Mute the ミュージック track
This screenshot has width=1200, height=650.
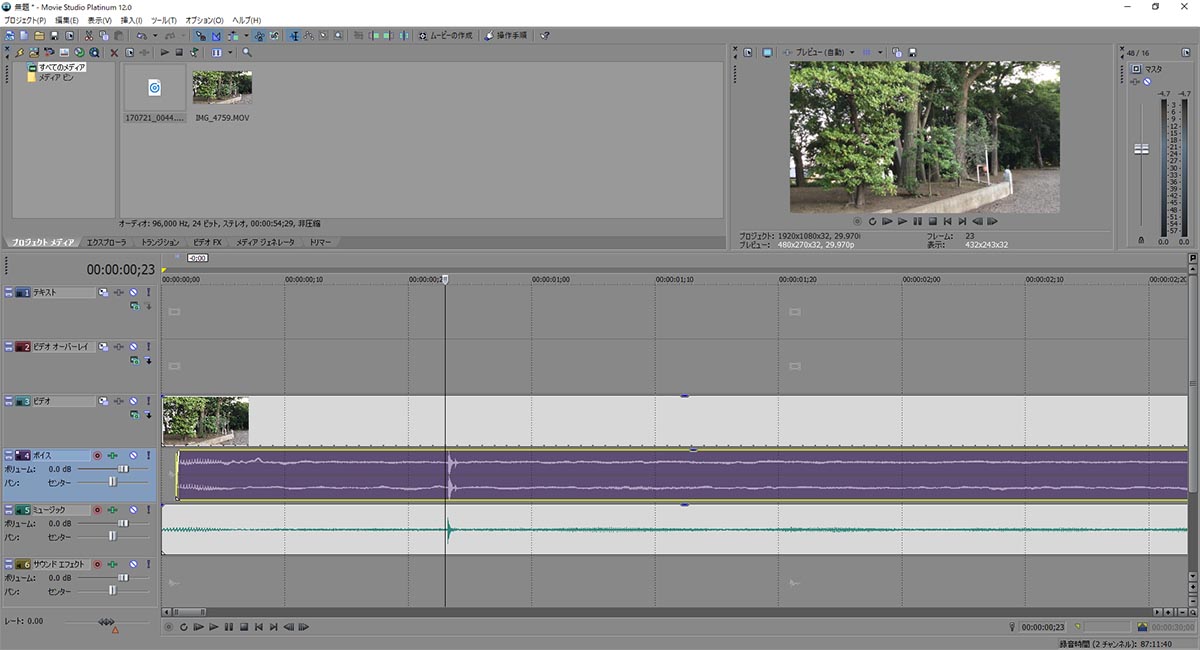(133, 509)
